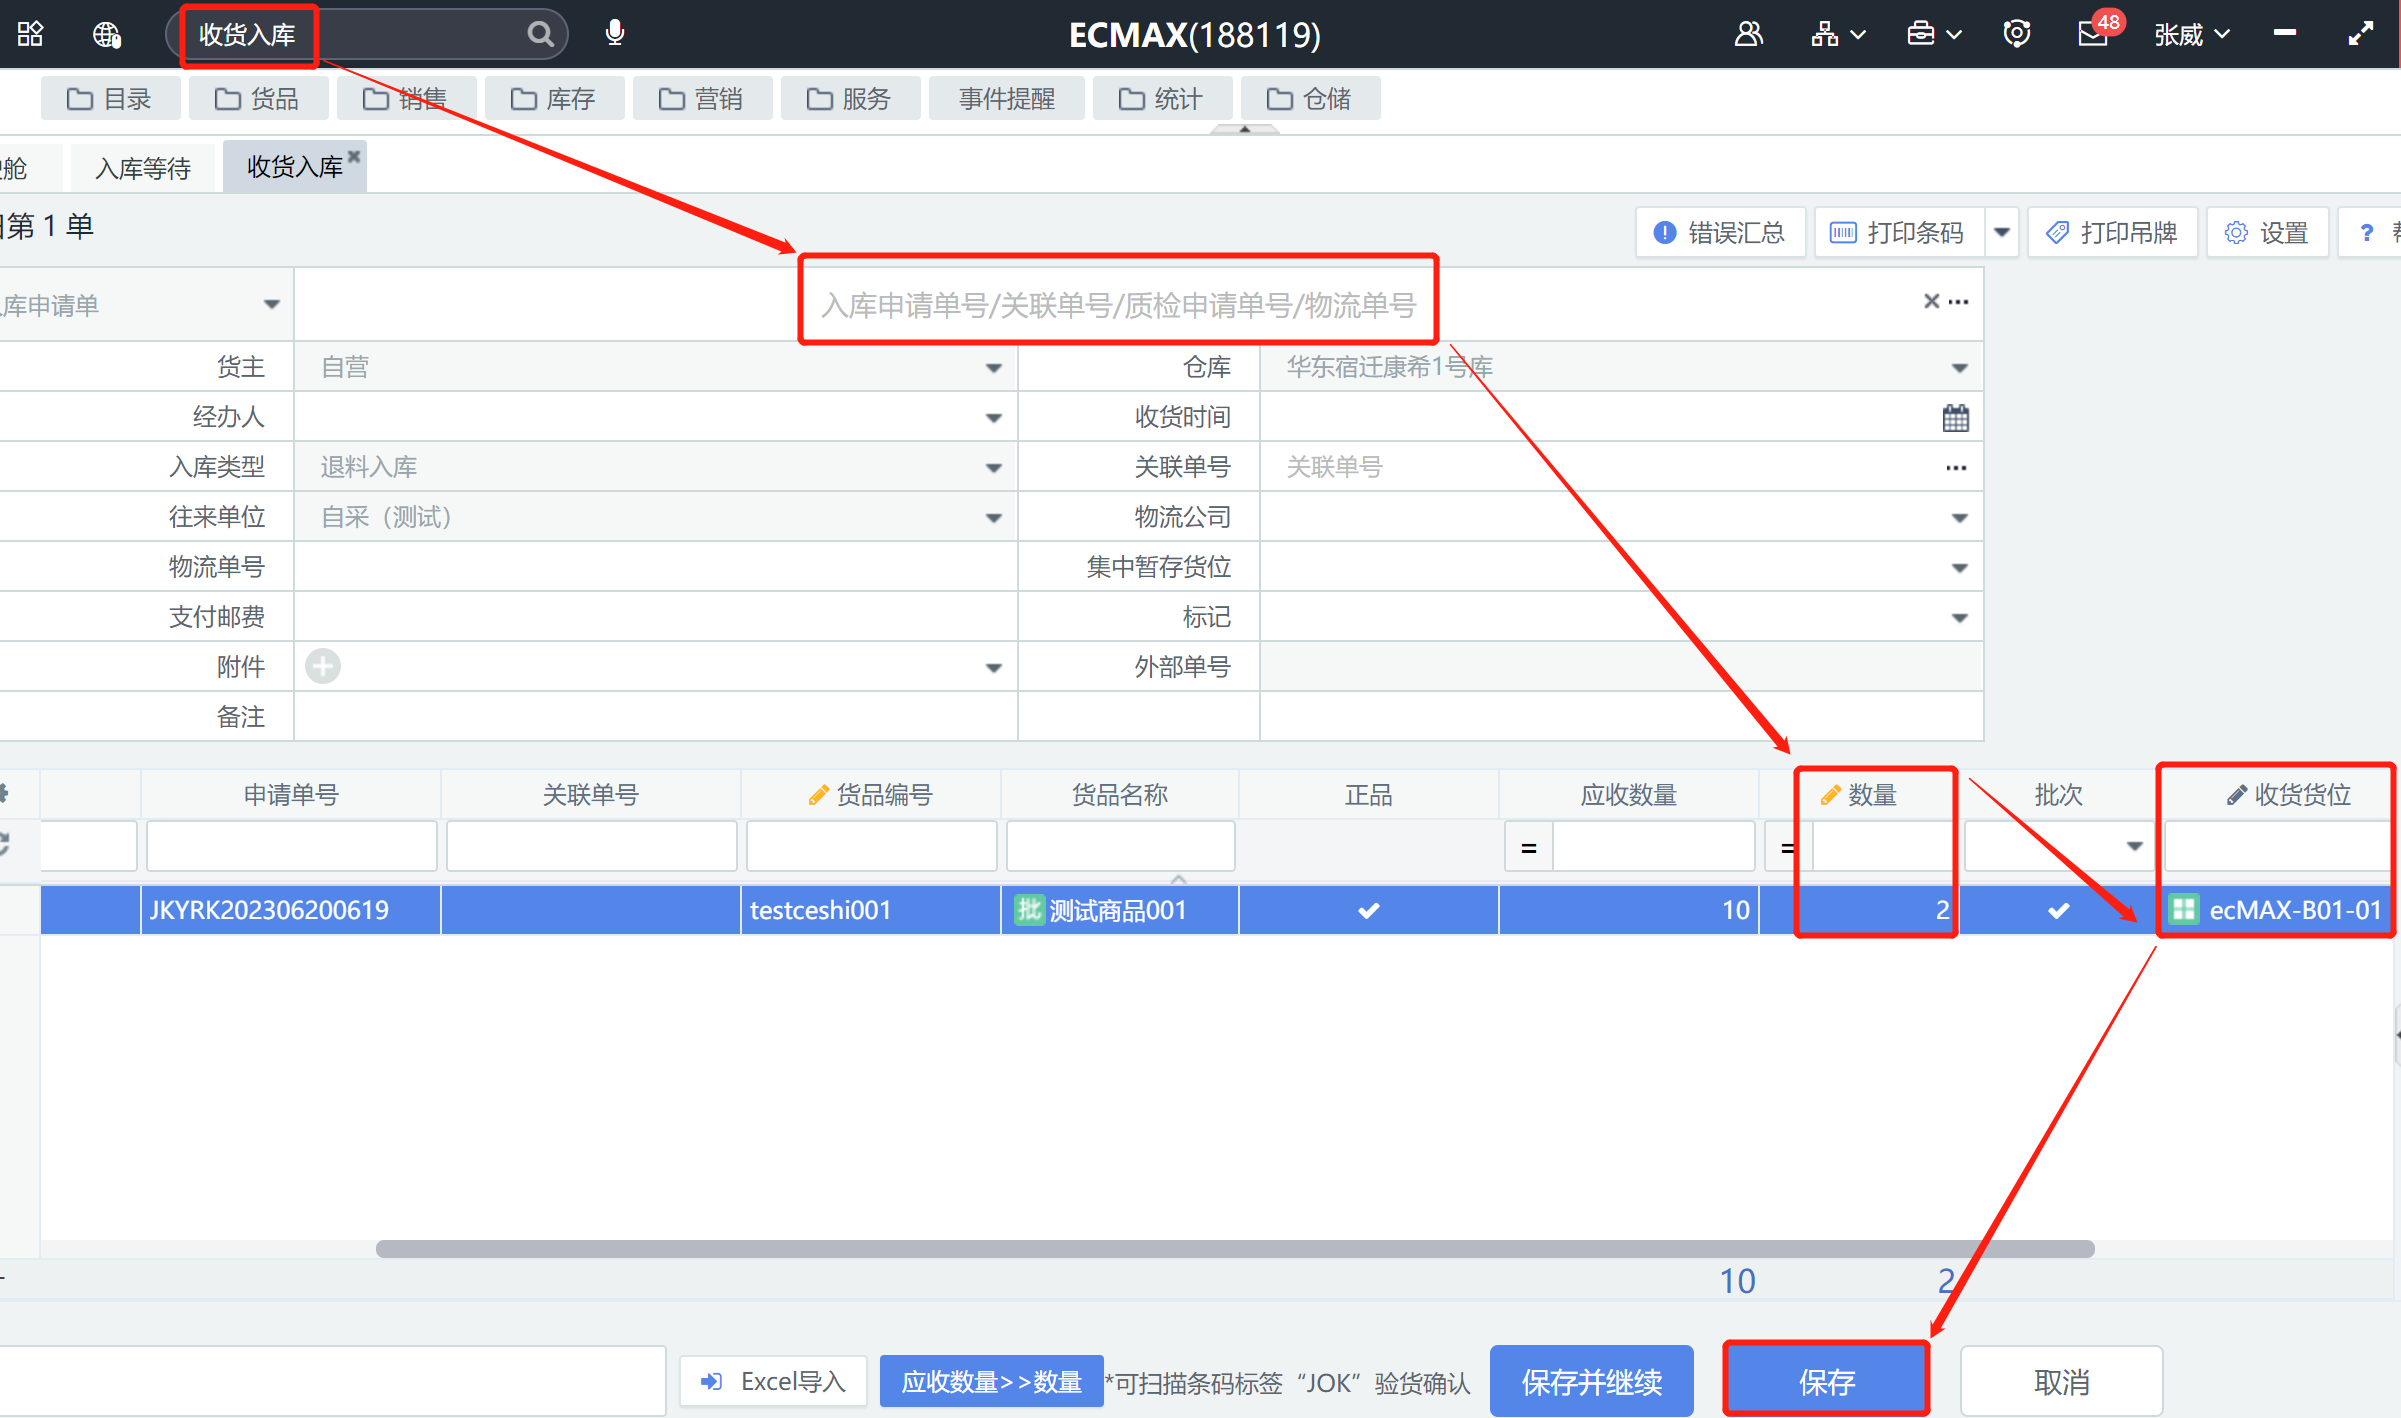Image resolution: width=2401 pixels, height=1418 pixels.
Task: Click the Excel导入 button
Action: 773,1381
